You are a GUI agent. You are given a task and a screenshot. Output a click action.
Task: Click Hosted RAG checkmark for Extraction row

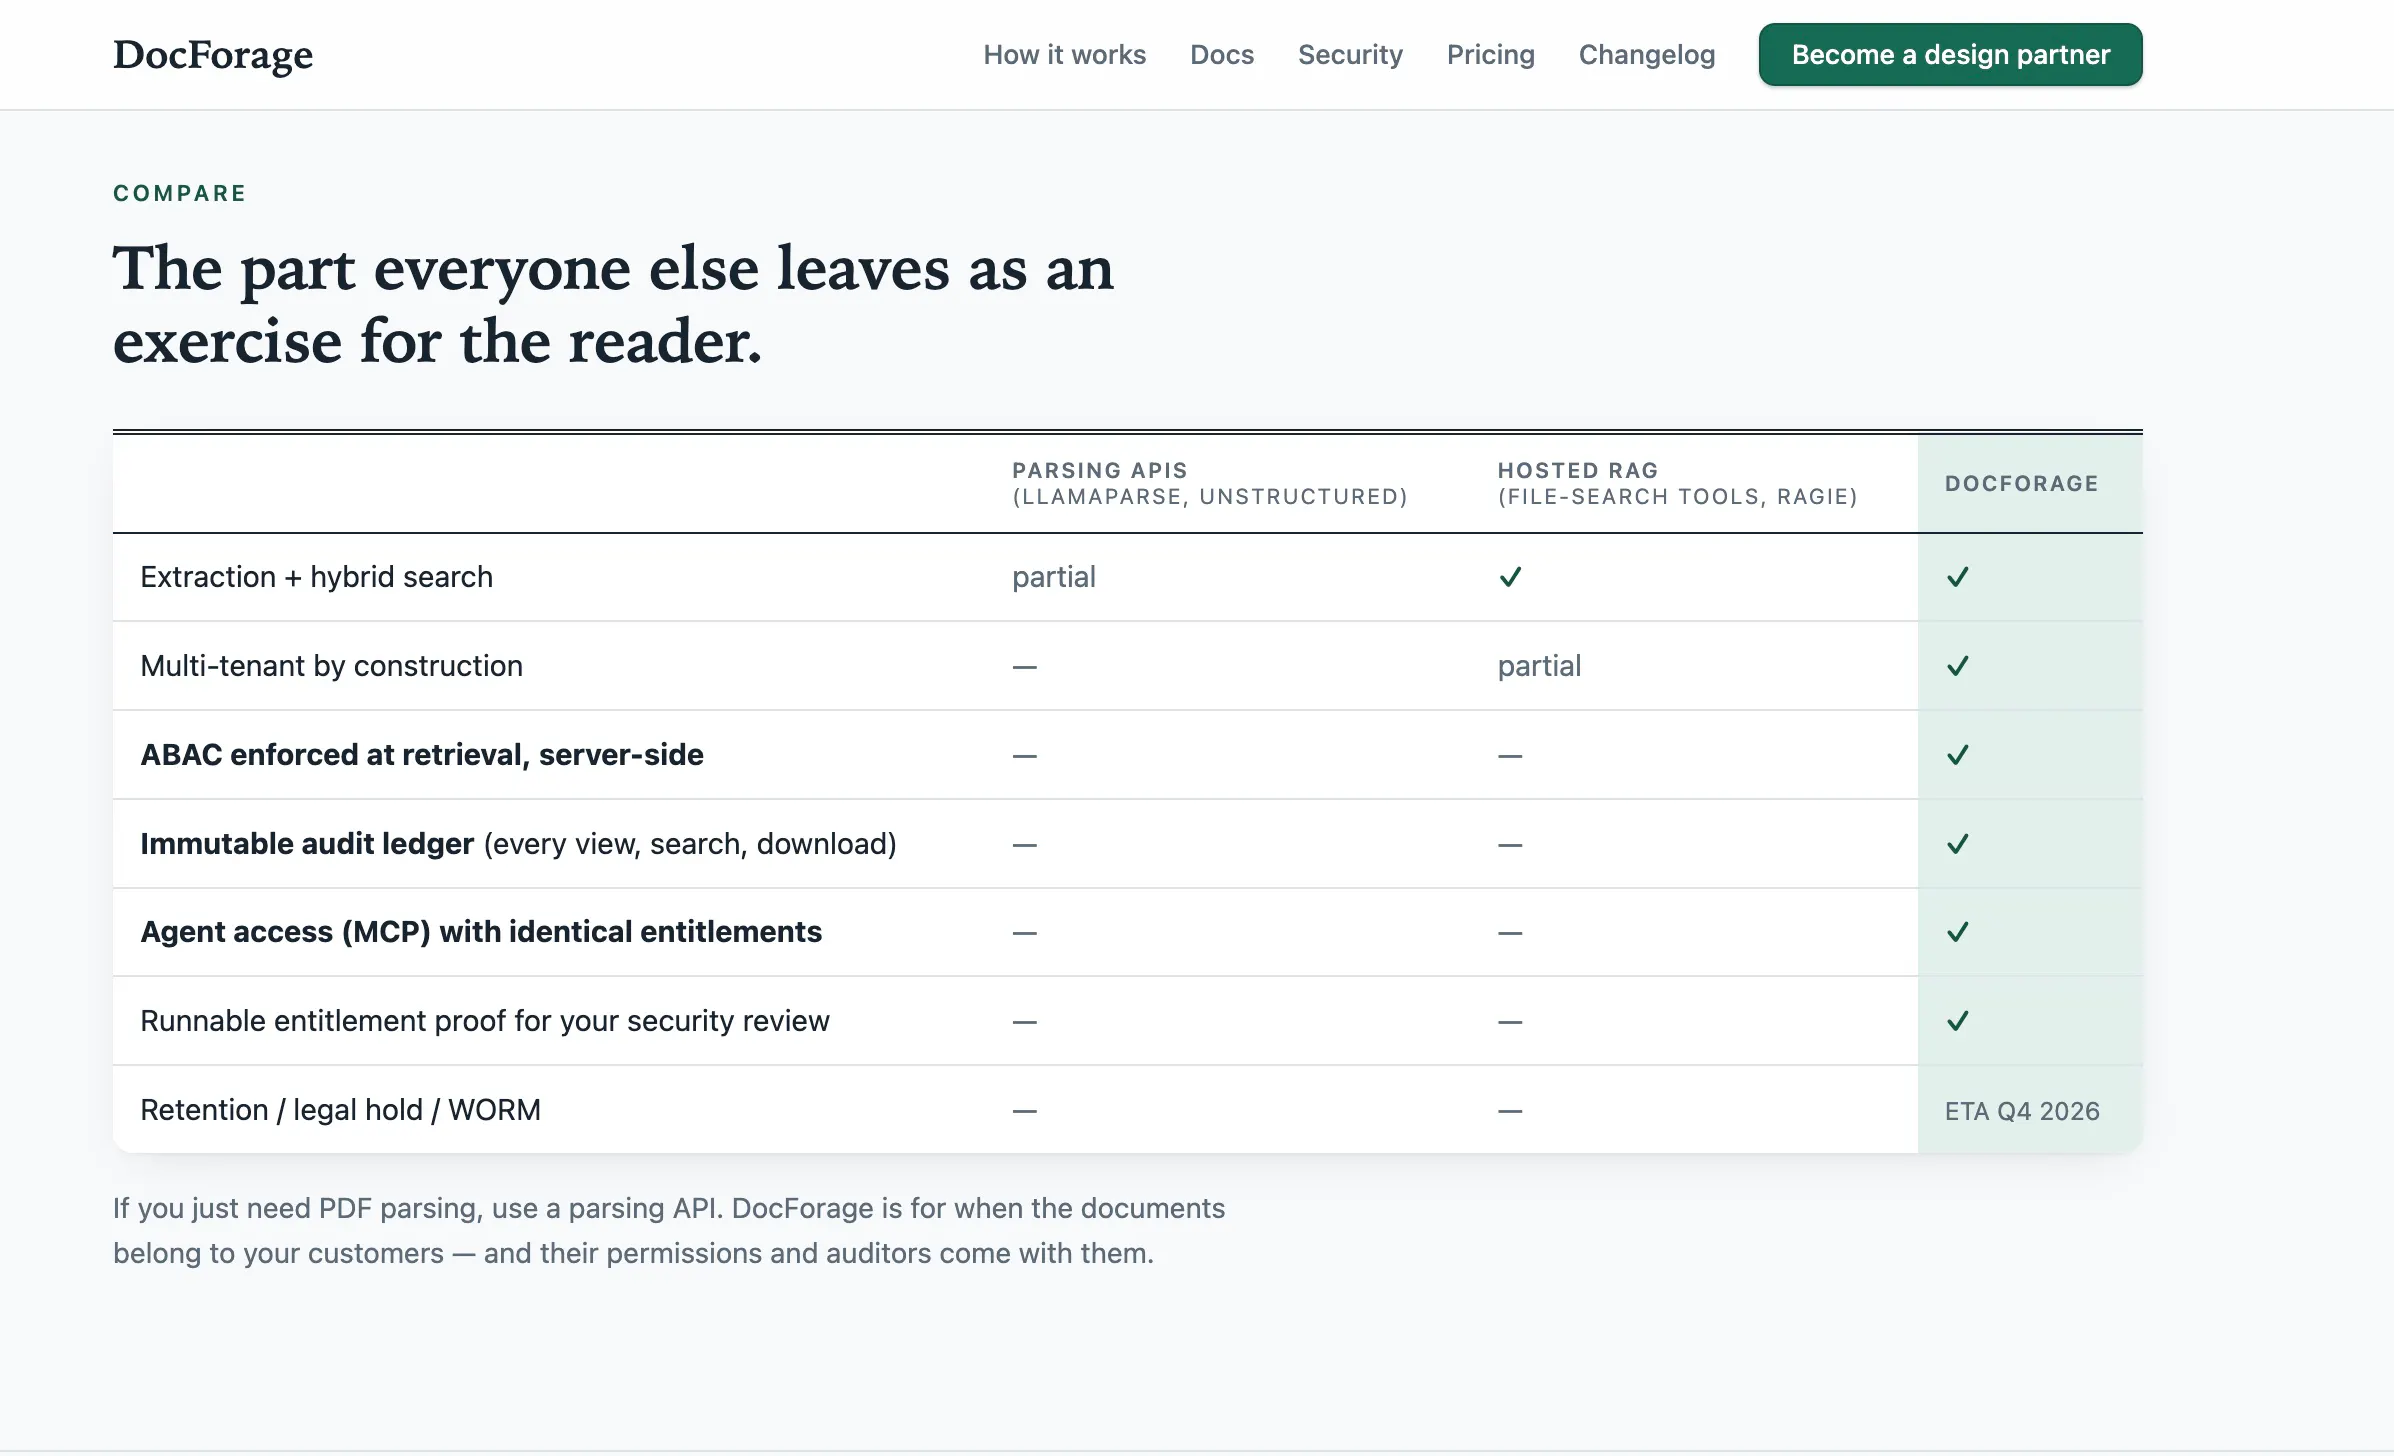1510,577
